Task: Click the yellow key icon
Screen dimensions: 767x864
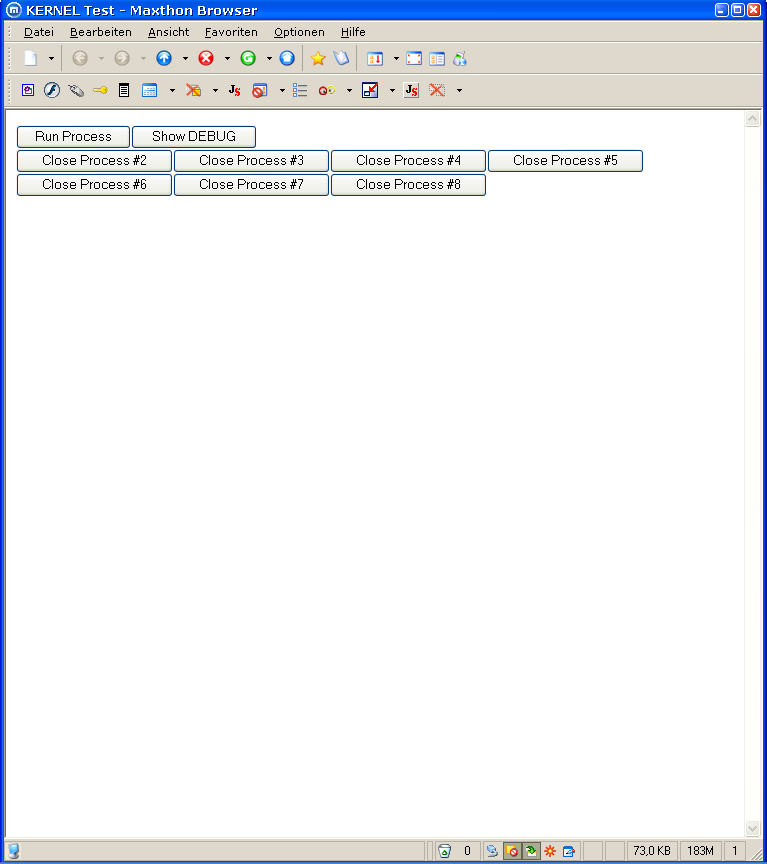Action: coord(100,90)
